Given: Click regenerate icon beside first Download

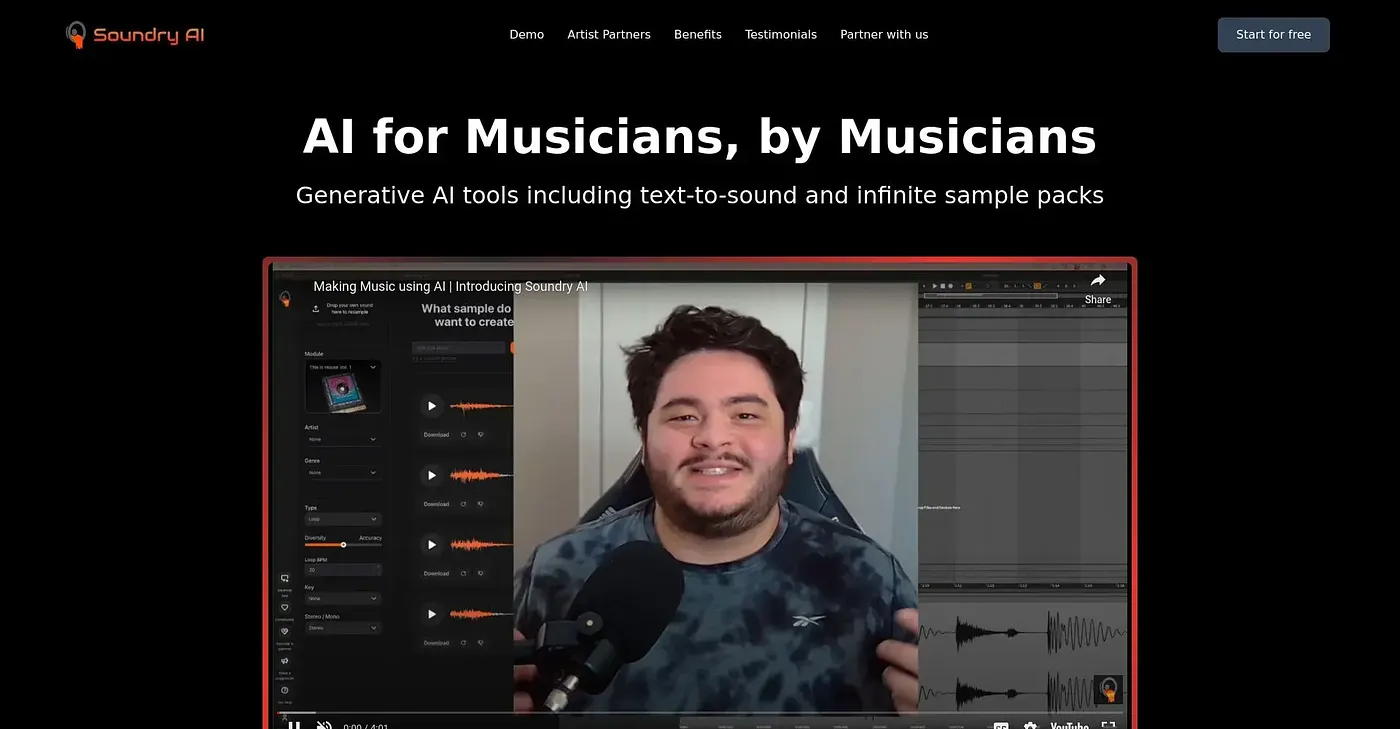Looking at the screenshot, I should click(x=464, y=435).
